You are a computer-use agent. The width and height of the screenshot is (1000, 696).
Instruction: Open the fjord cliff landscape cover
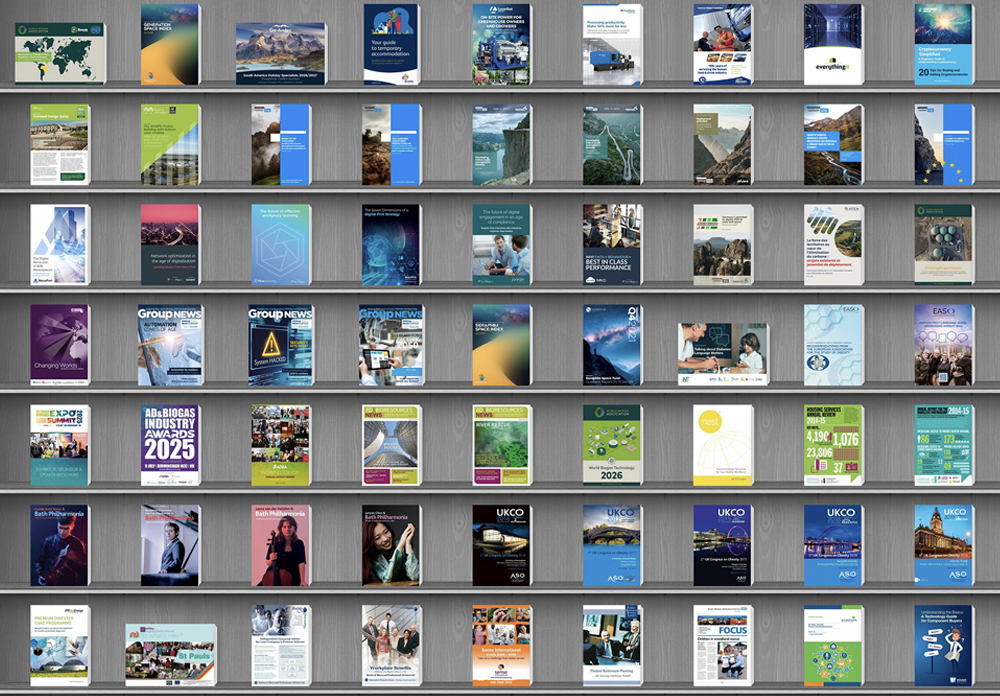coord(502,145)
